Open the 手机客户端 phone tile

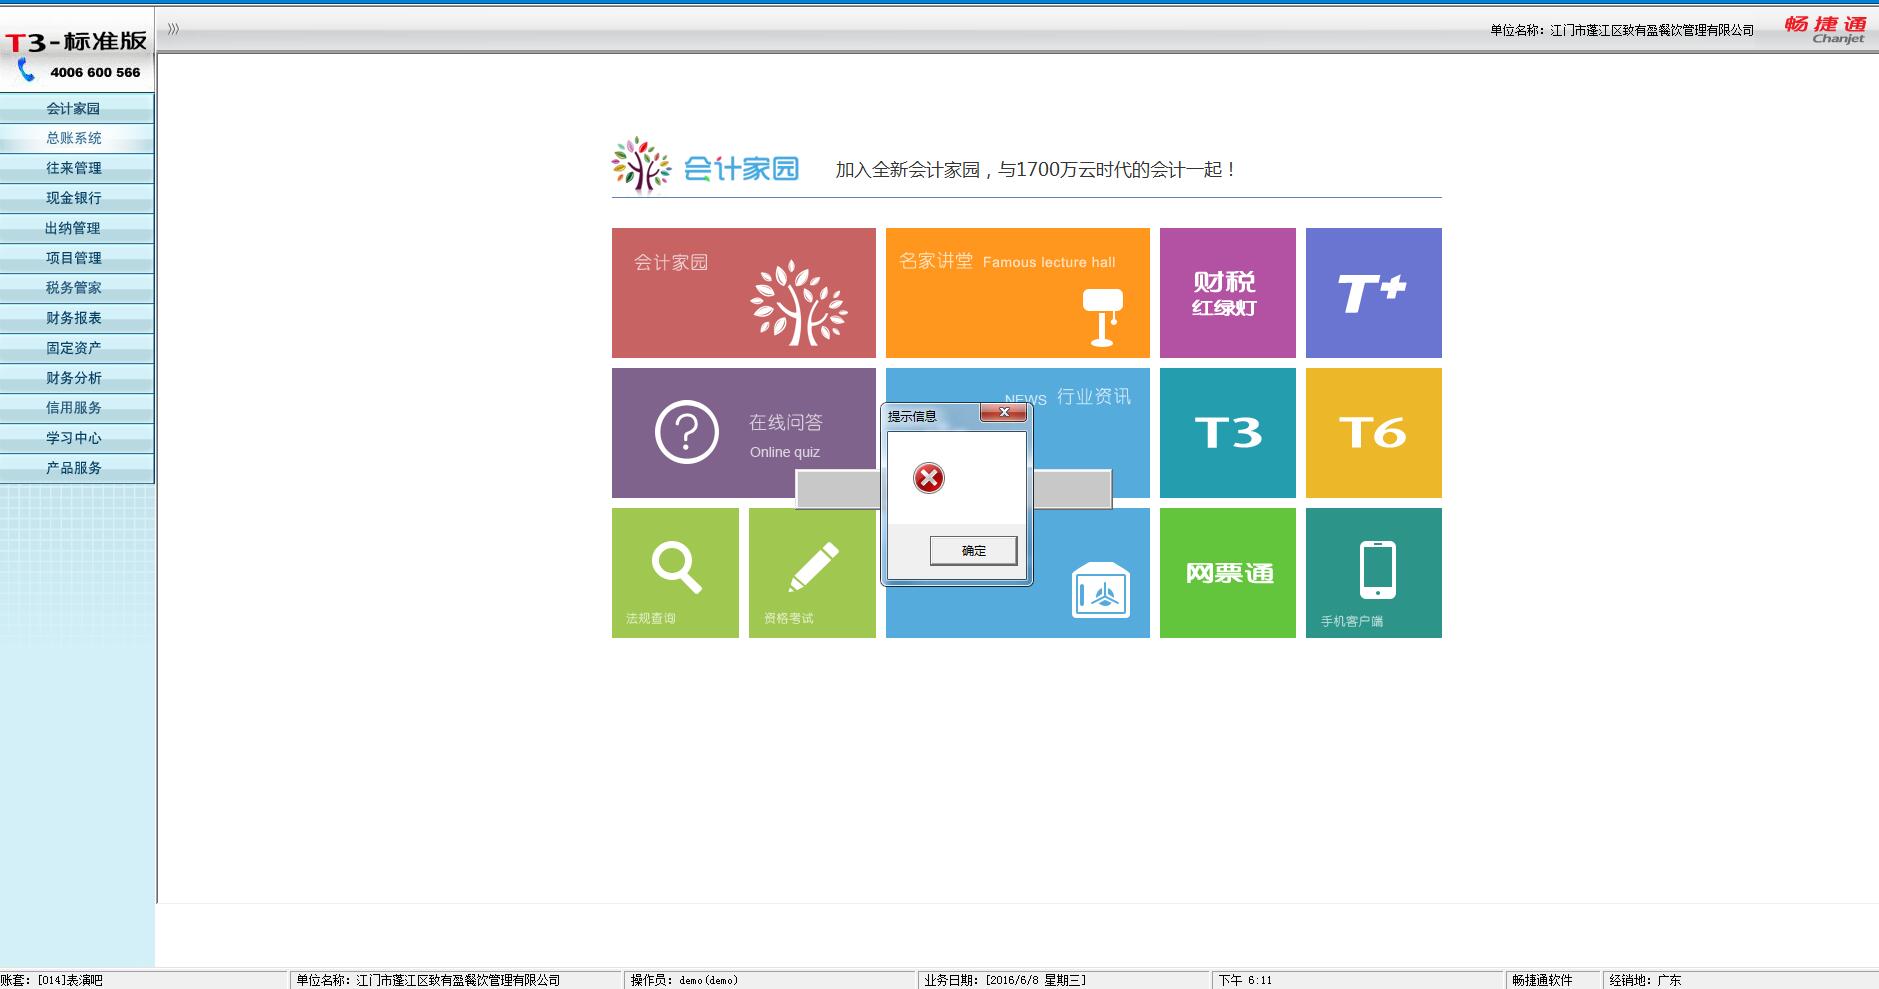click(1373, 573)
